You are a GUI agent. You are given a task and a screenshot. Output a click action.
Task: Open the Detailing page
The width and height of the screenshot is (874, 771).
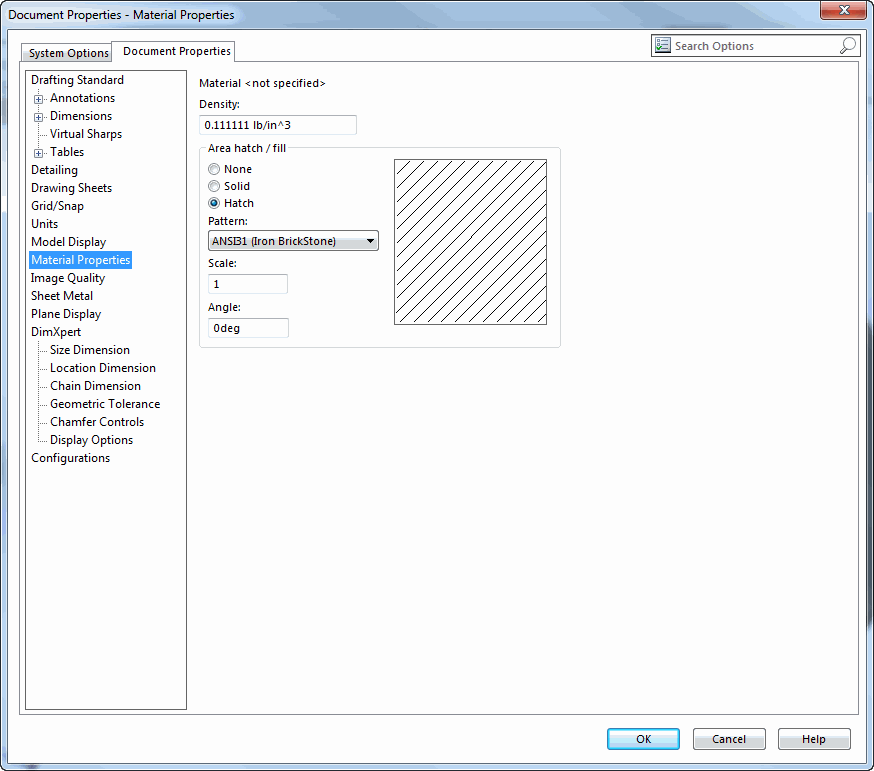pyautogui.click(x=55, y=170)
